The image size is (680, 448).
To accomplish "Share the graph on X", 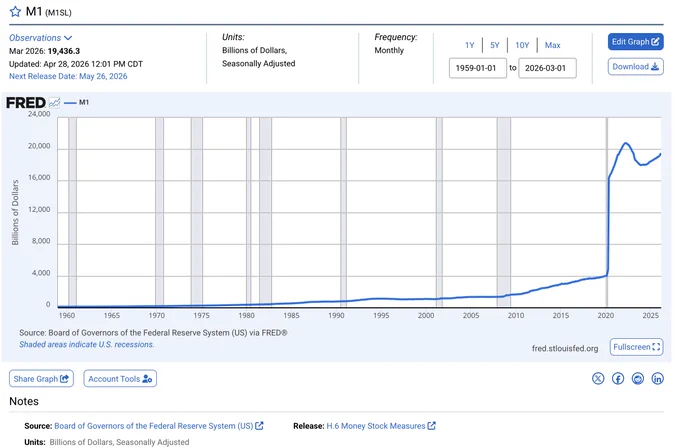I will tap(598, 379).
